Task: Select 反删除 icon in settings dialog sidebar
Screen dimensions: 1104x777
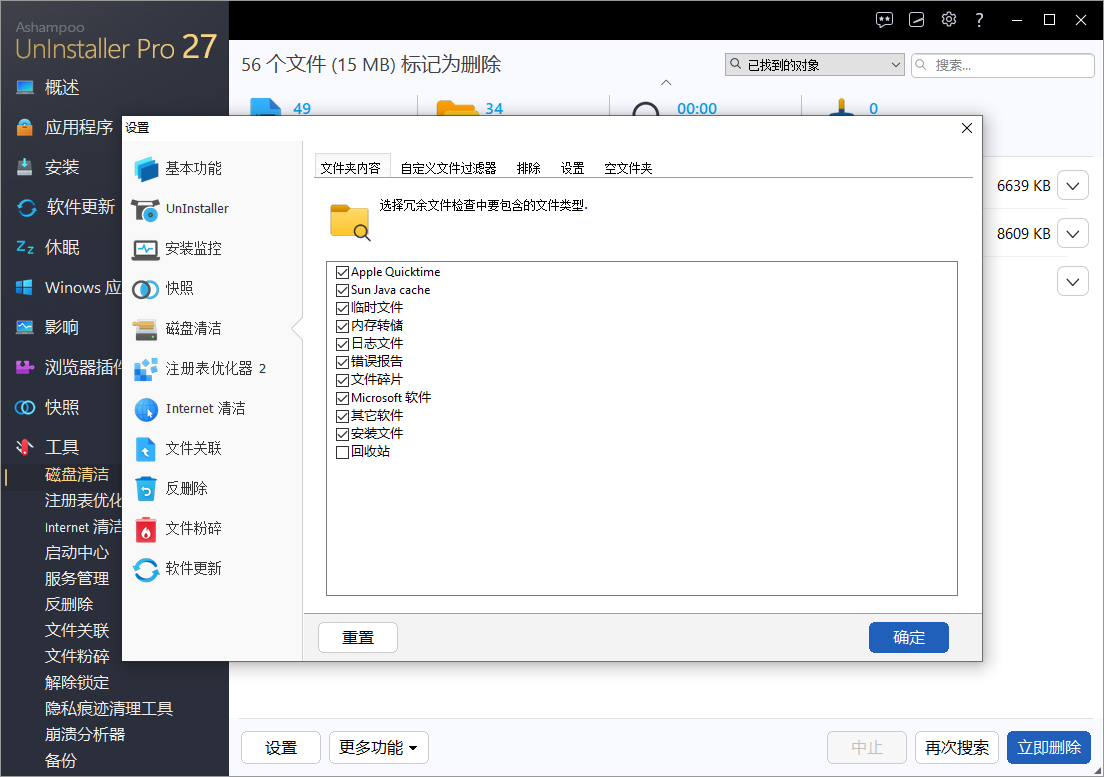Action: coord(145,489)
